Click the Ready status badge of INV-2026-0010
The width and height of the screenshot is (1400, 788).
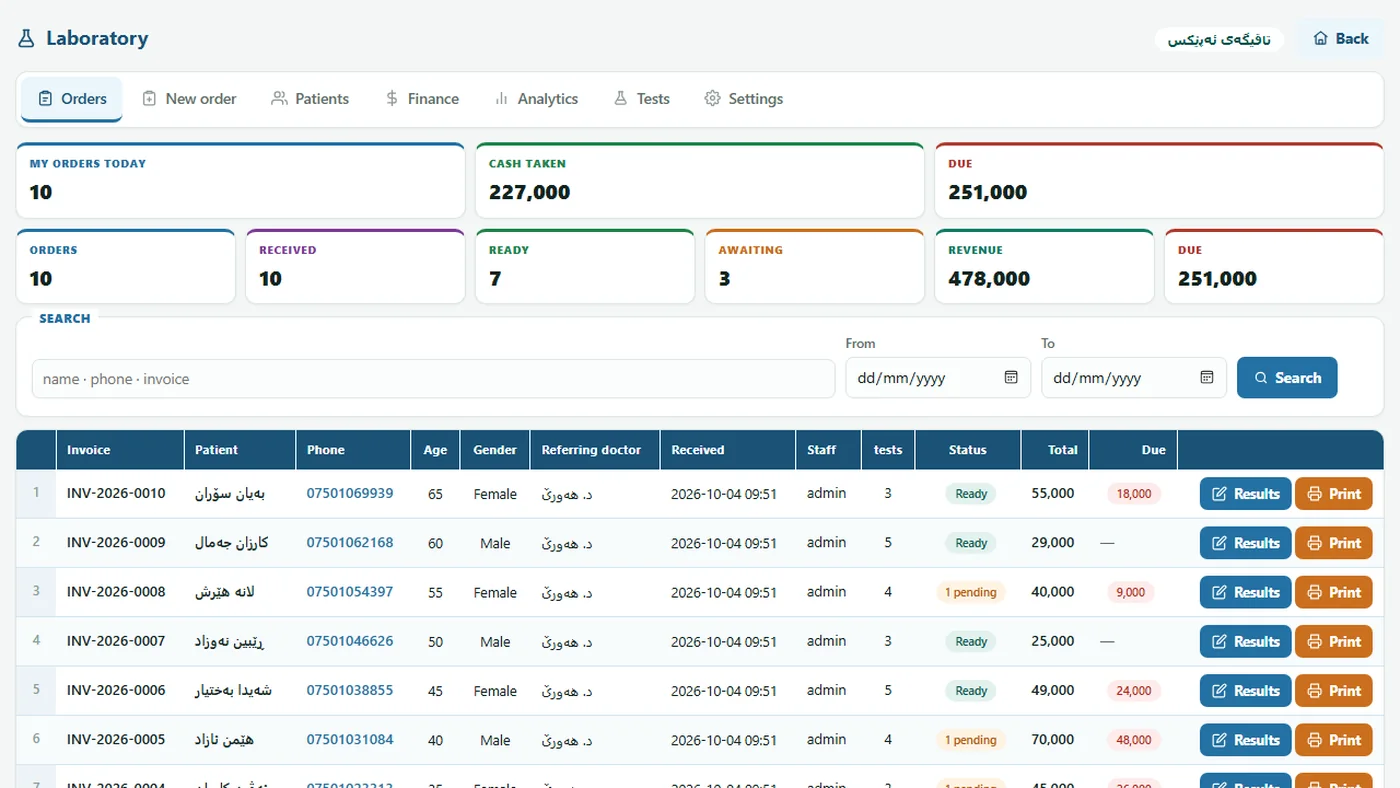tap(971, 494)
